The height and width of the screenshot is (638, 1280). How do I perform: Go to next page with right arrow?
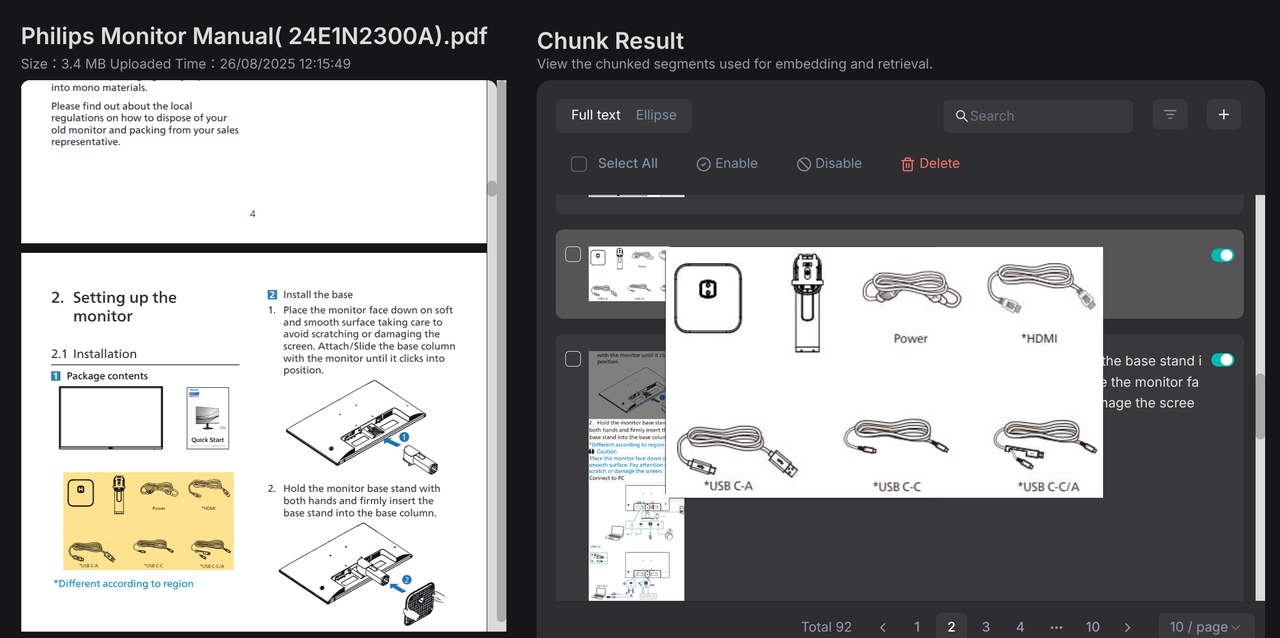coord(1127,627)
